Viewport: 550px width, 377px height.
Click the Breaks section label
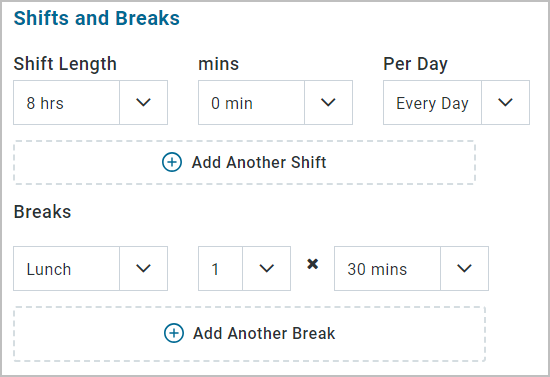(42, 211)
